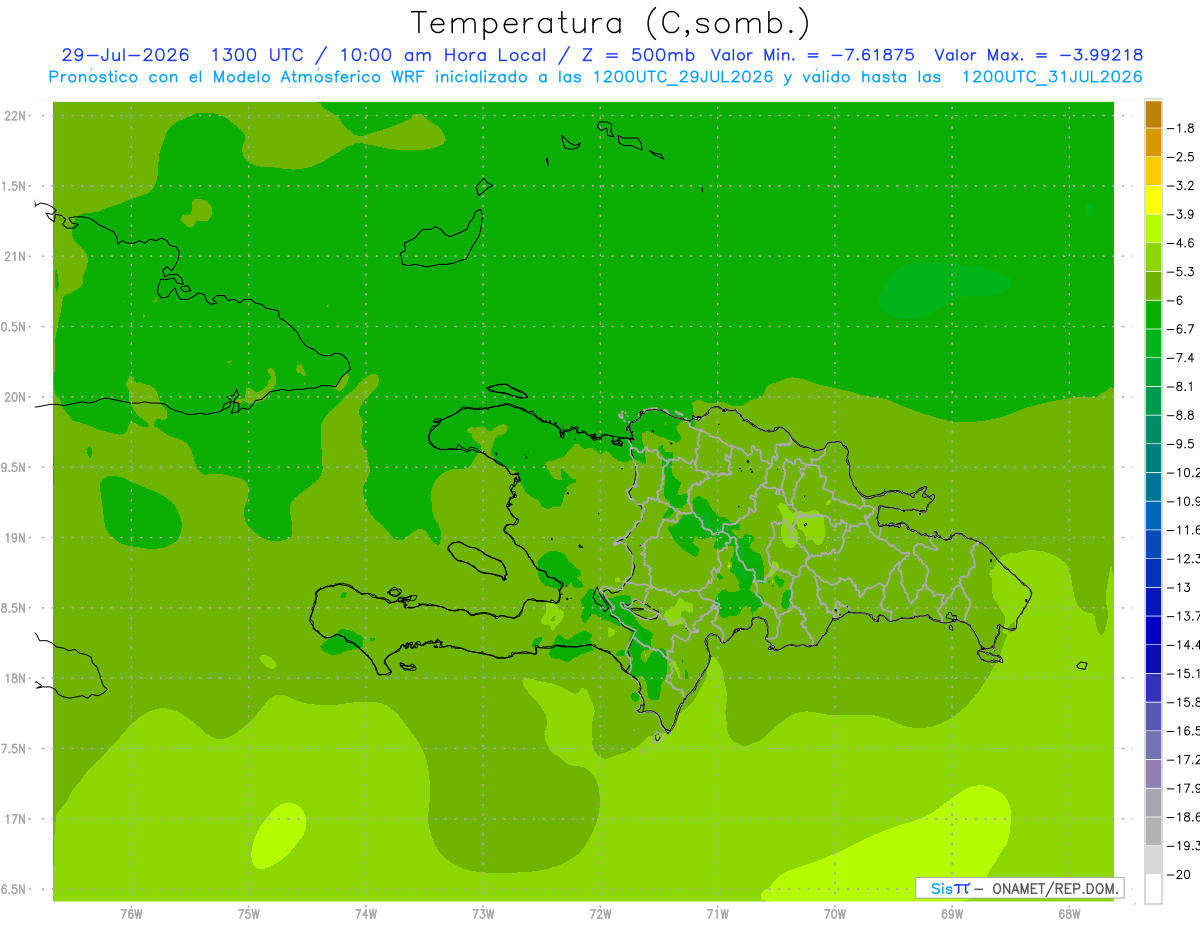
Task: Click the forecast date '29-Jul-2026'
Action: point(125,55)
